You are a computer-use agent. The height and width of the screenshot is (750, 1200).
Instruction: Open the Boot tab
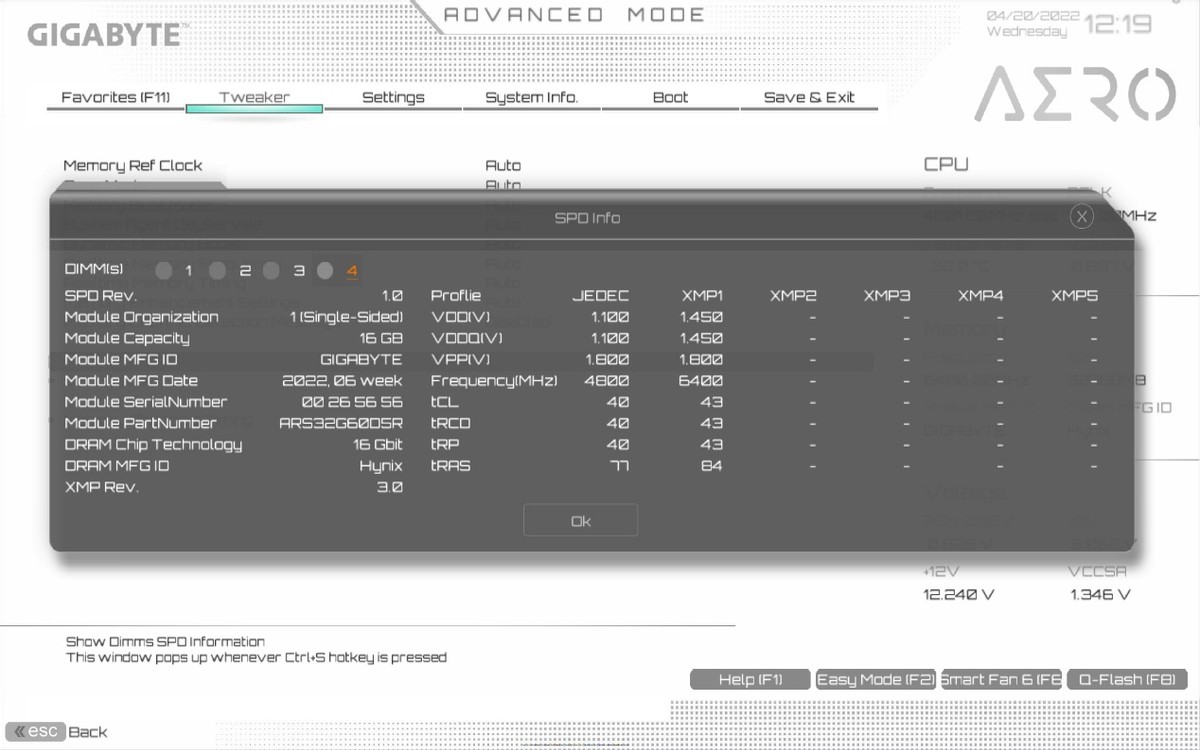(x=670, y=97)
